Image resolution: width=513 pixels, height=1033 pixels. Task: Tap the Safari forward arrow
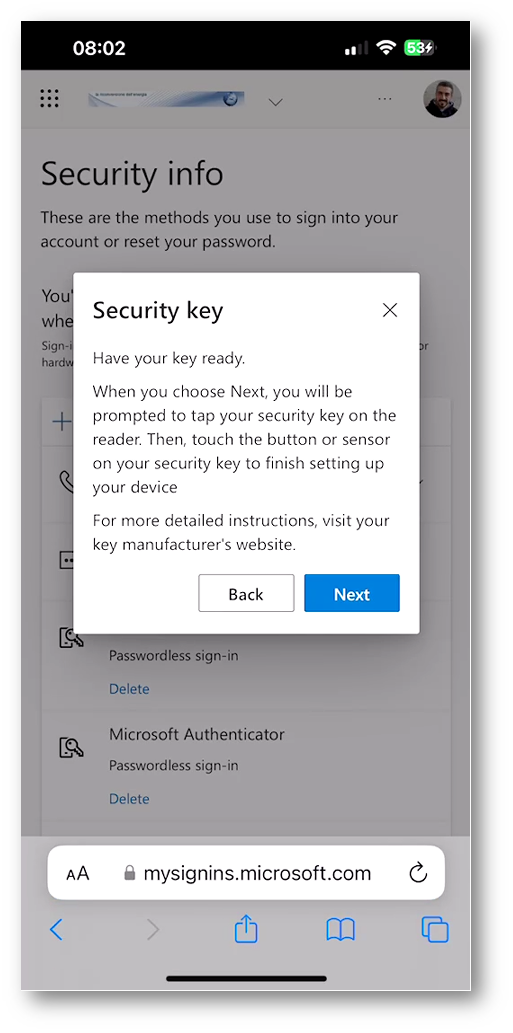click(x=153, y=930)
